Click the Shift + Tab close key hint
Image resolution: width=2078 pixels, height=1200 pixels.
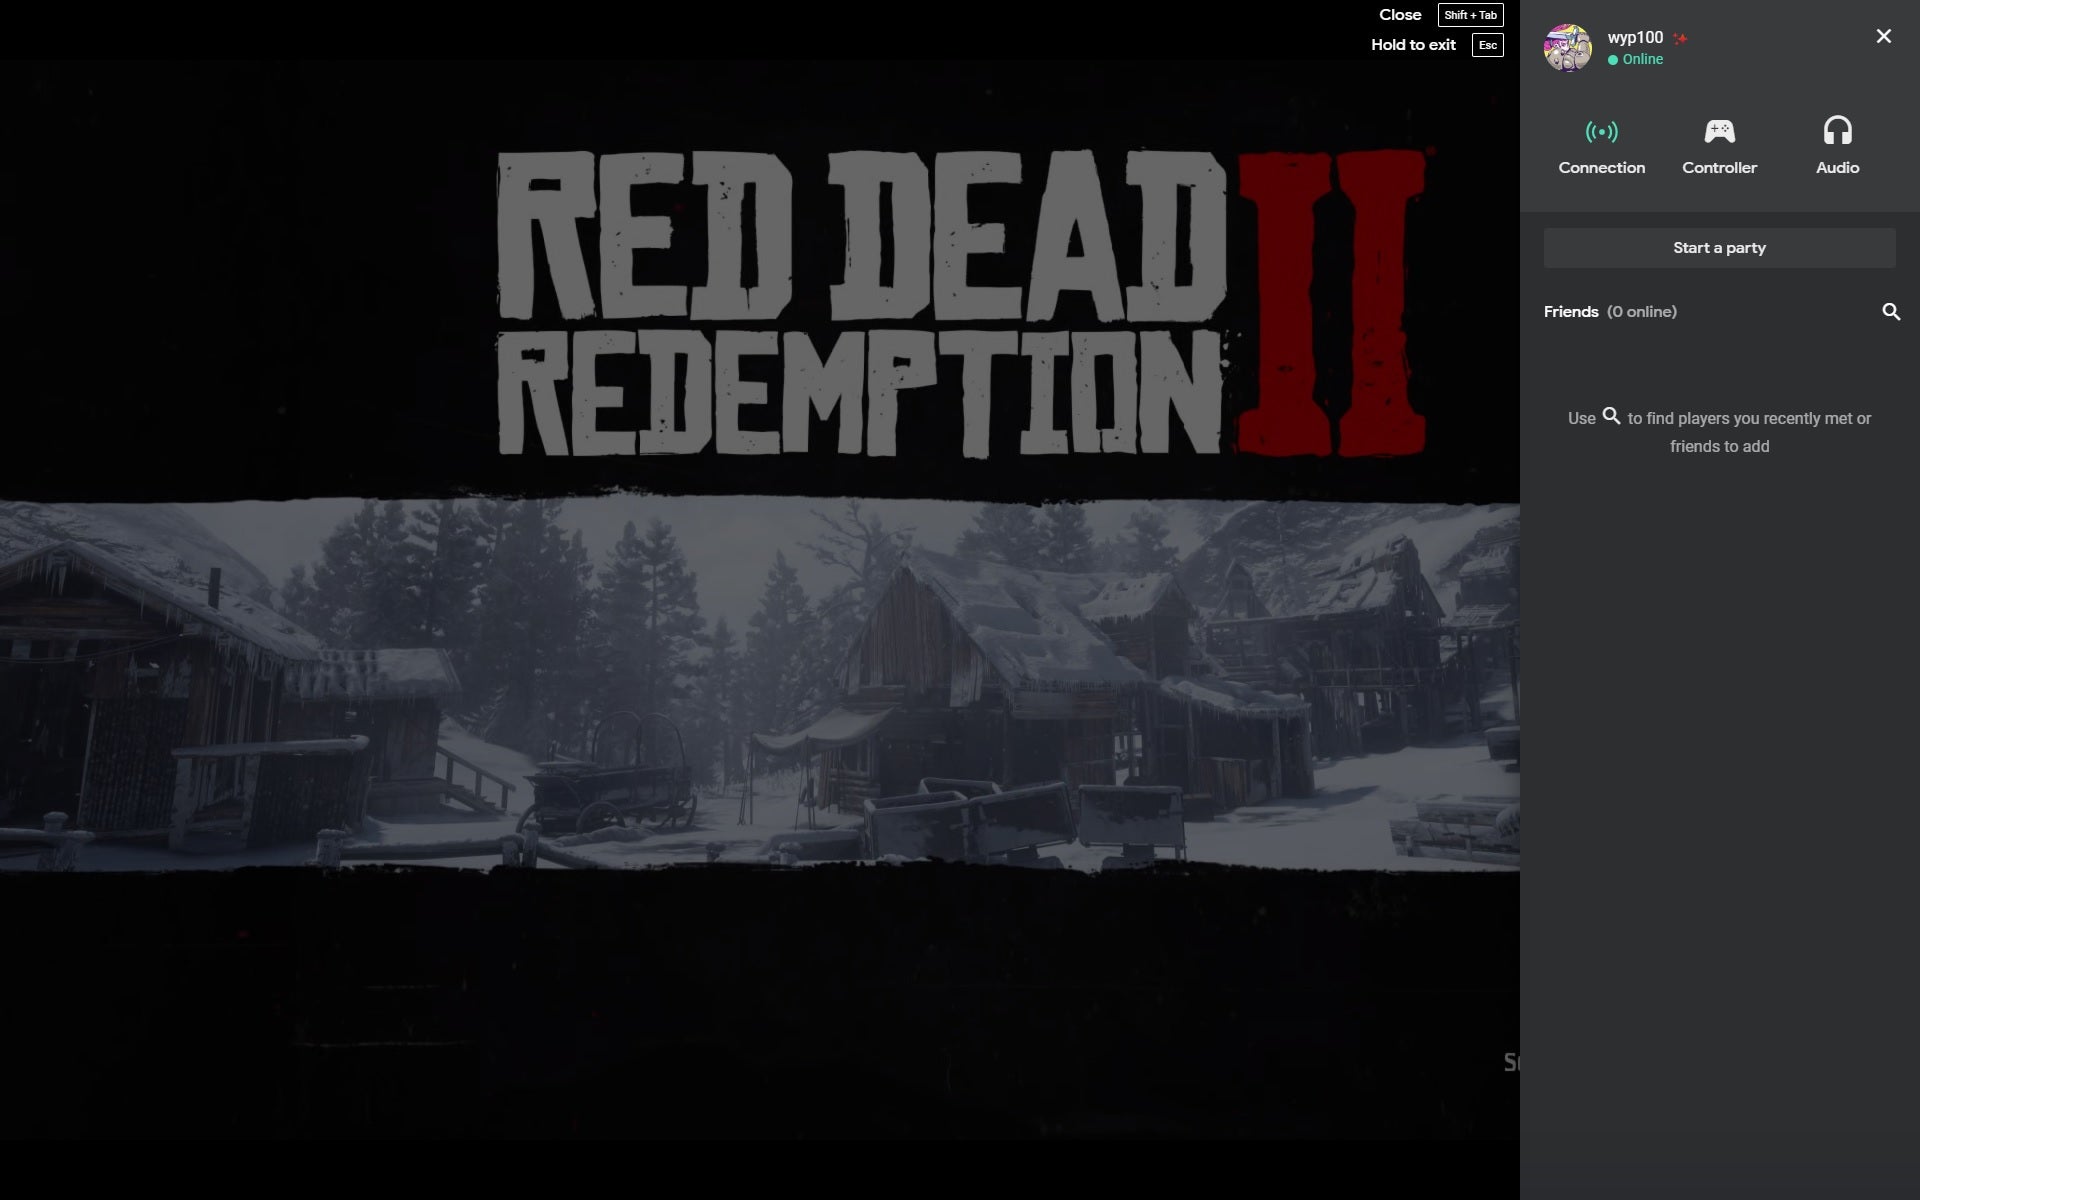1470,15
